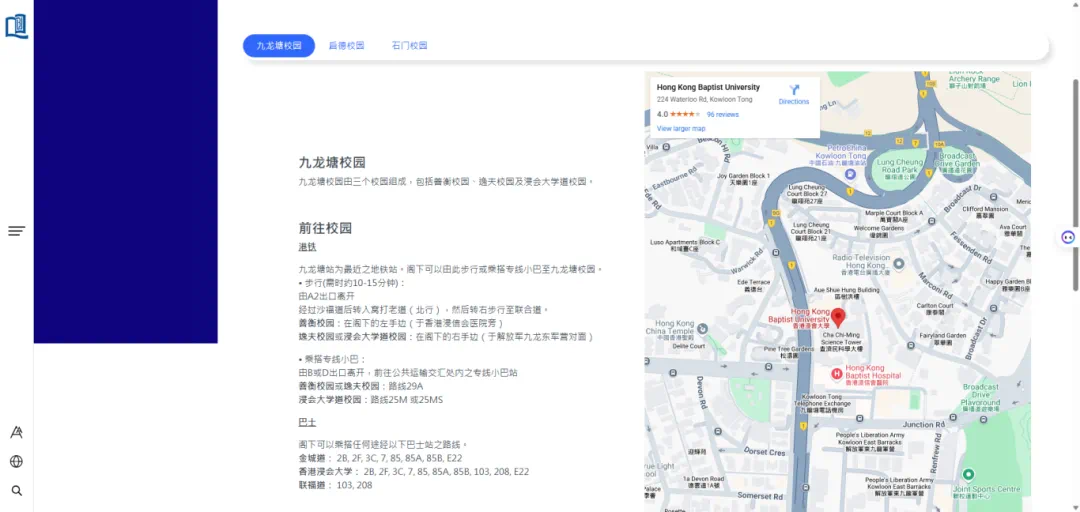Image resolution: width=1080 pixels, height=512 pixels.
Task: Switch to the 石门校园 tab
Action: tap(409, 46)
